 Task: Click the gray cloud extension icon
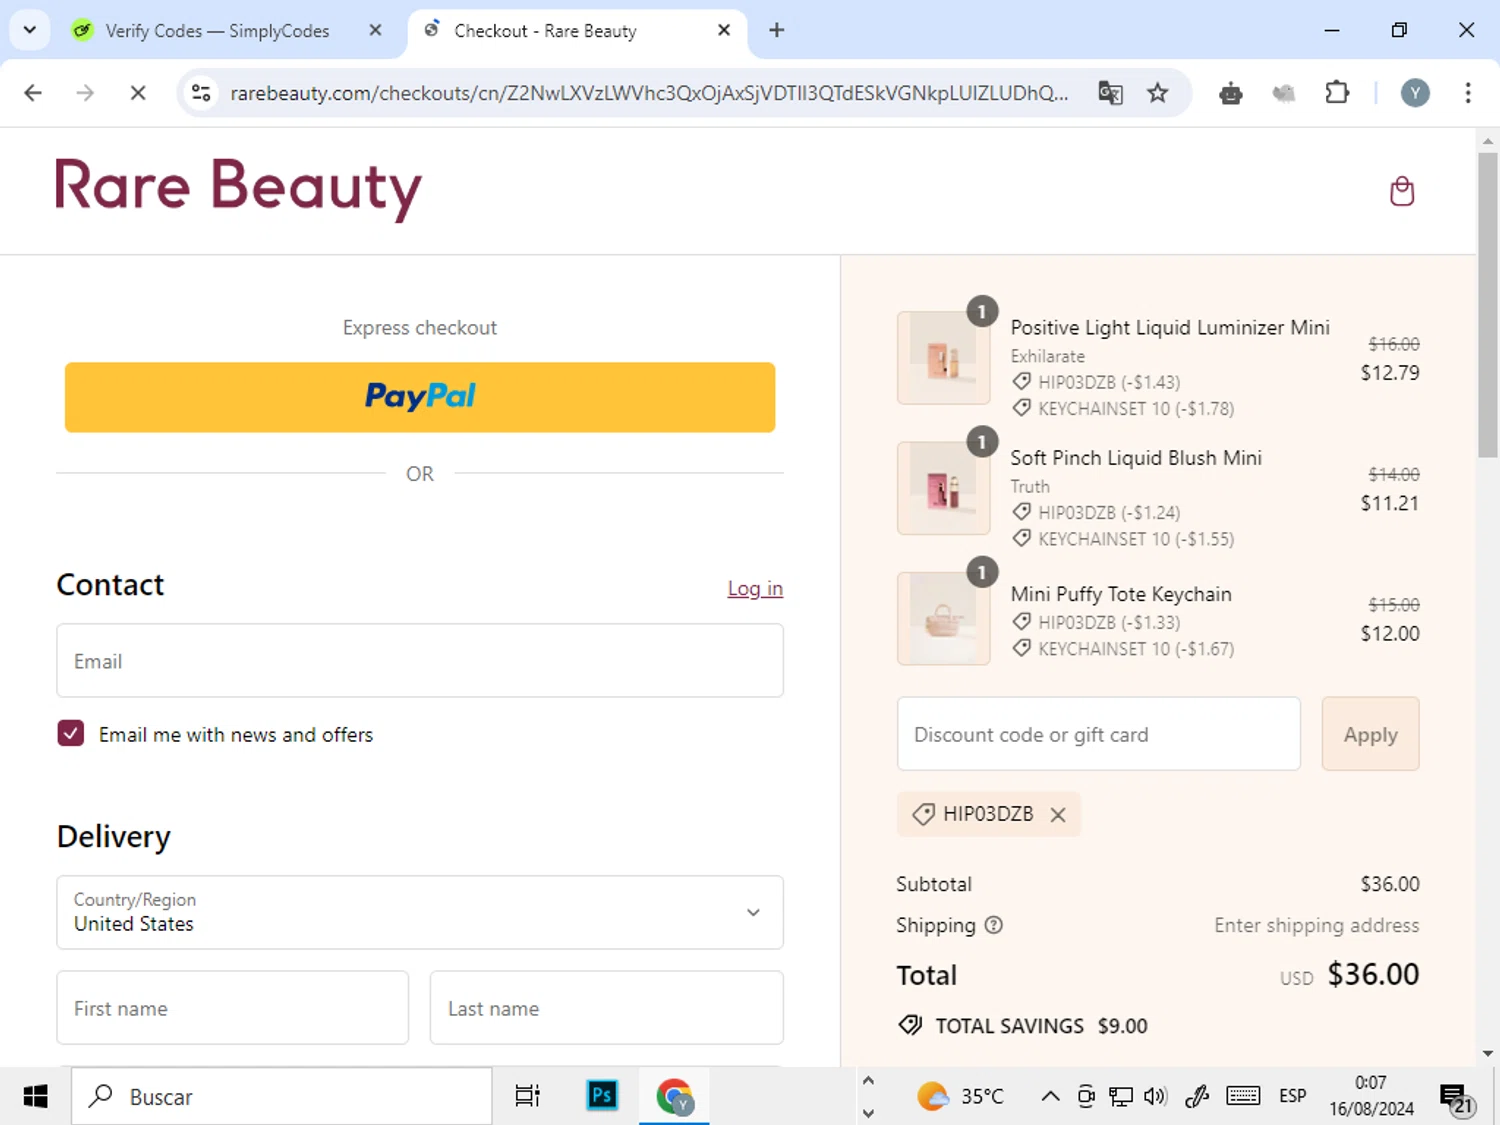(1284, 93)
